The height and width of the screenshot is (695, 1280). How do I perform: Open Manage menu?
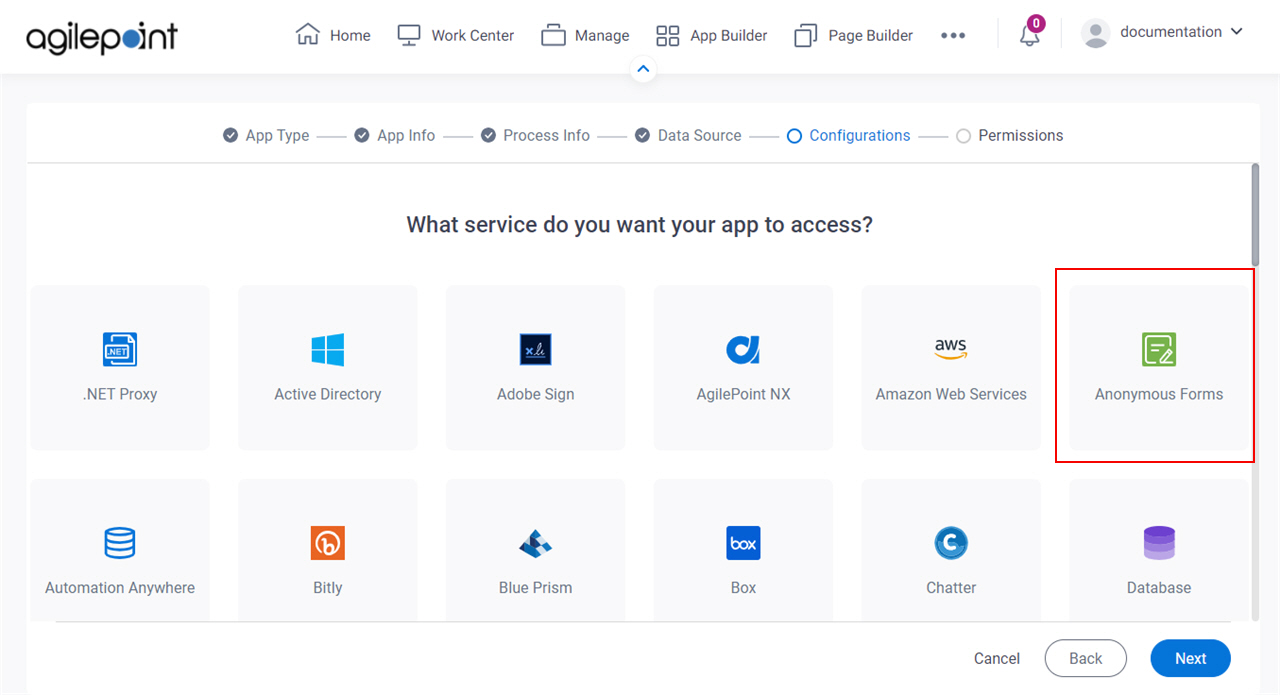585,35
